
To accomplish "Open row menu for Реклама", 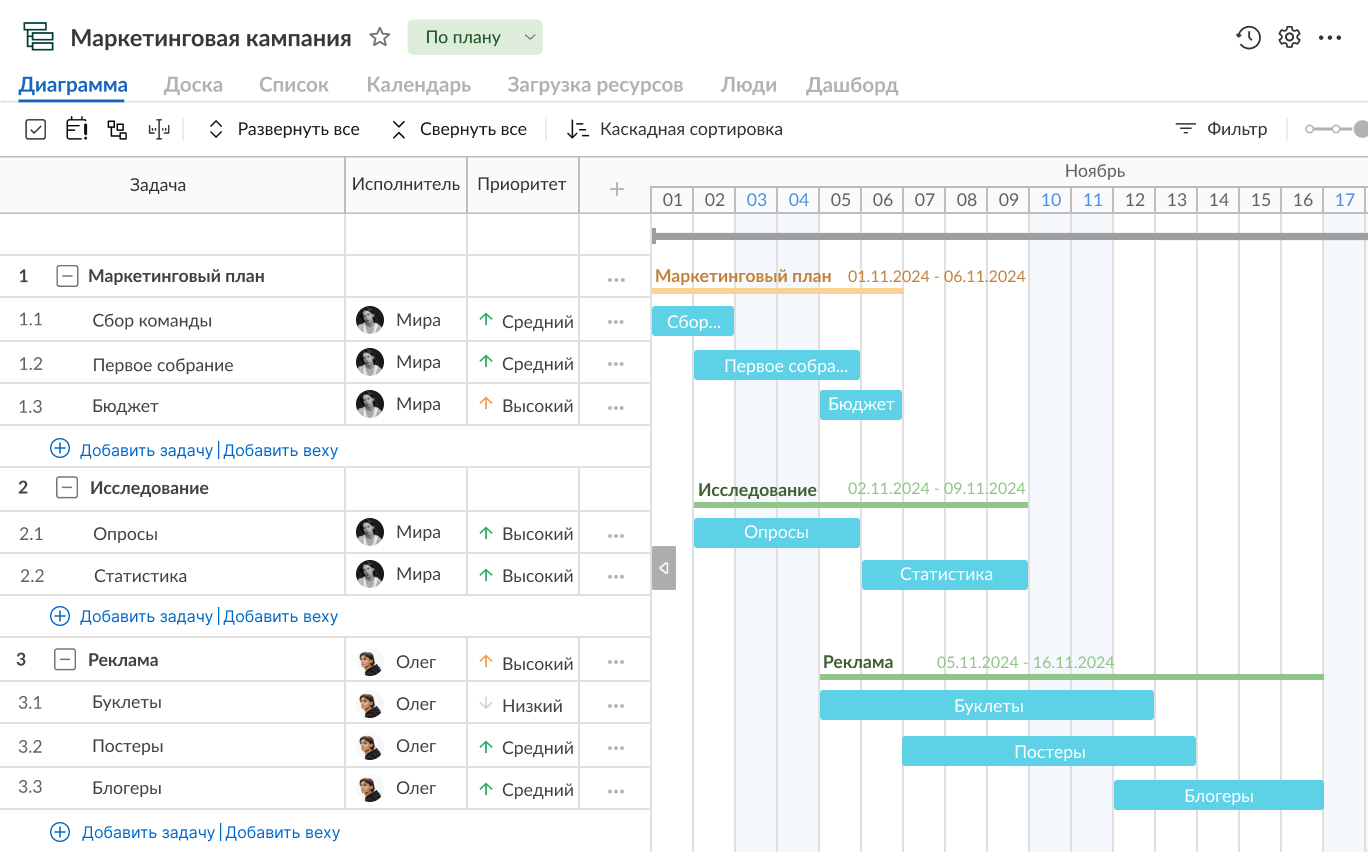I will [x=616, y=662].
